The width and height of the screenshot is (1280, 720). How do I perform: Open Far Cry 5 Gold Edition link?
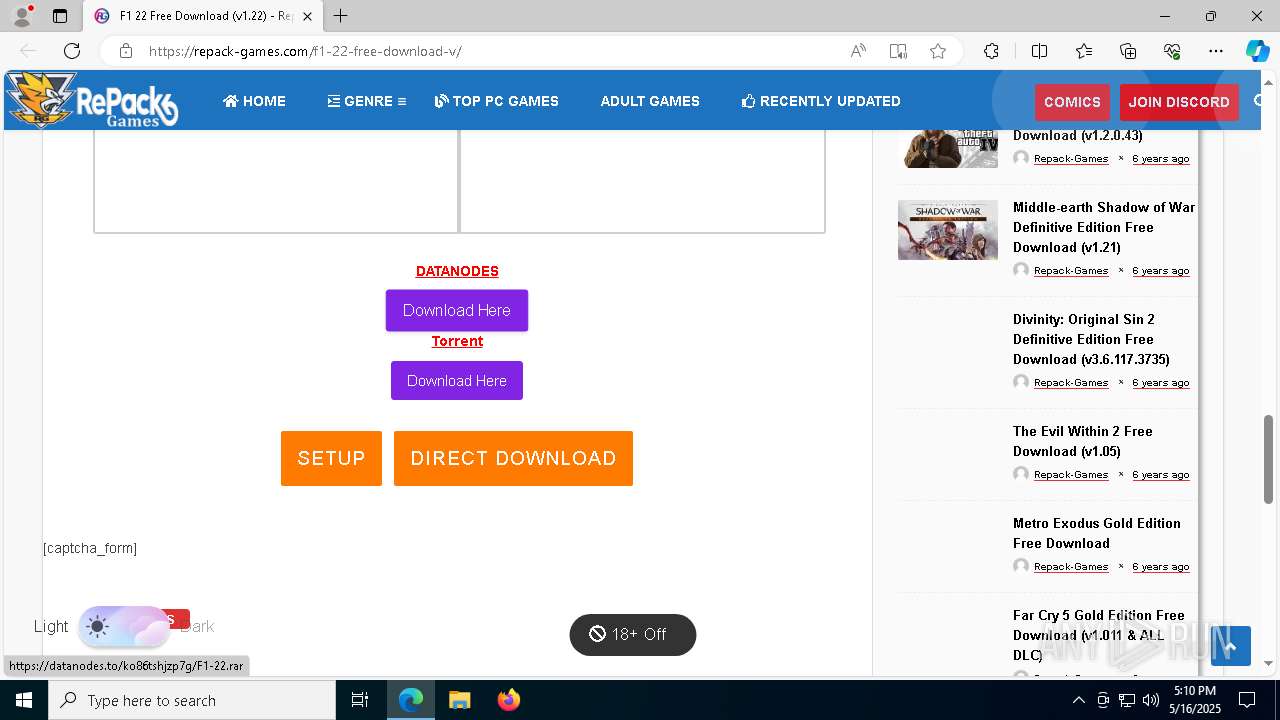click(1099, 635)
